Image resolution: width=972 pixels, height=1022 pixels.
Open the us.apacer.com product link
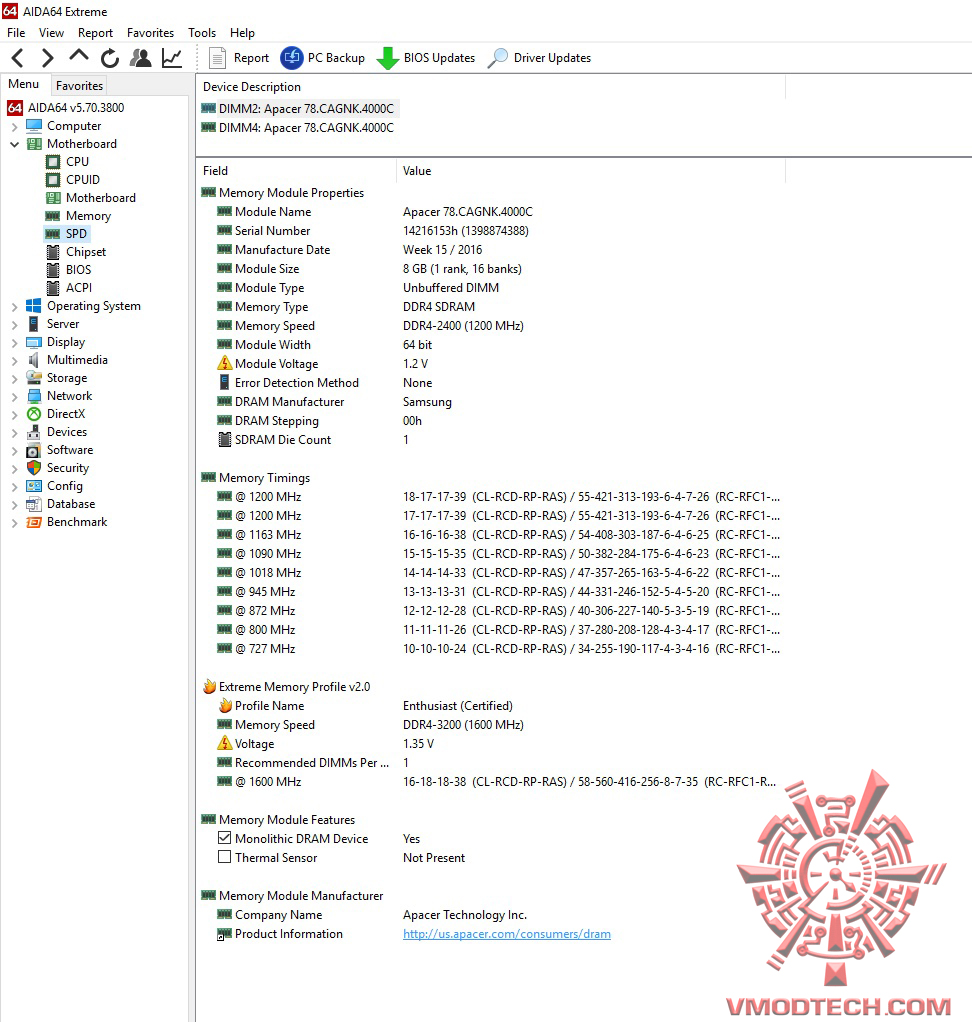coord(507,934)
